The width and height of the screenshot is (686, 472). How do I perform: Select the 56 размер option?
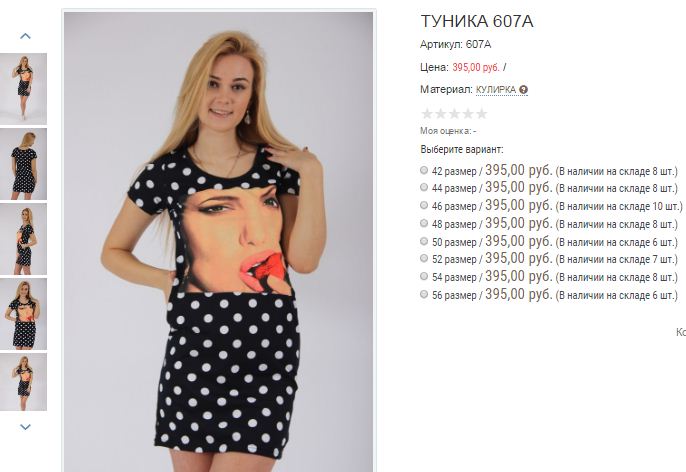pos(424,294)
